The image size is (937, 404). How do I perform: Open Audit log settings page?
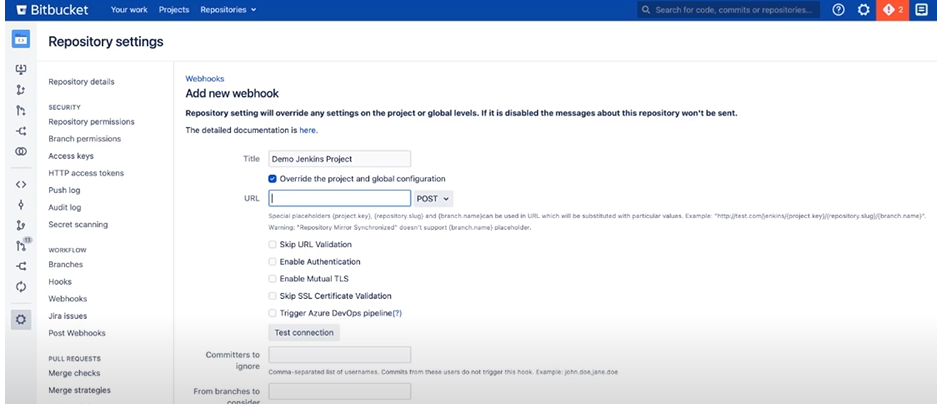tap(65, 207)
